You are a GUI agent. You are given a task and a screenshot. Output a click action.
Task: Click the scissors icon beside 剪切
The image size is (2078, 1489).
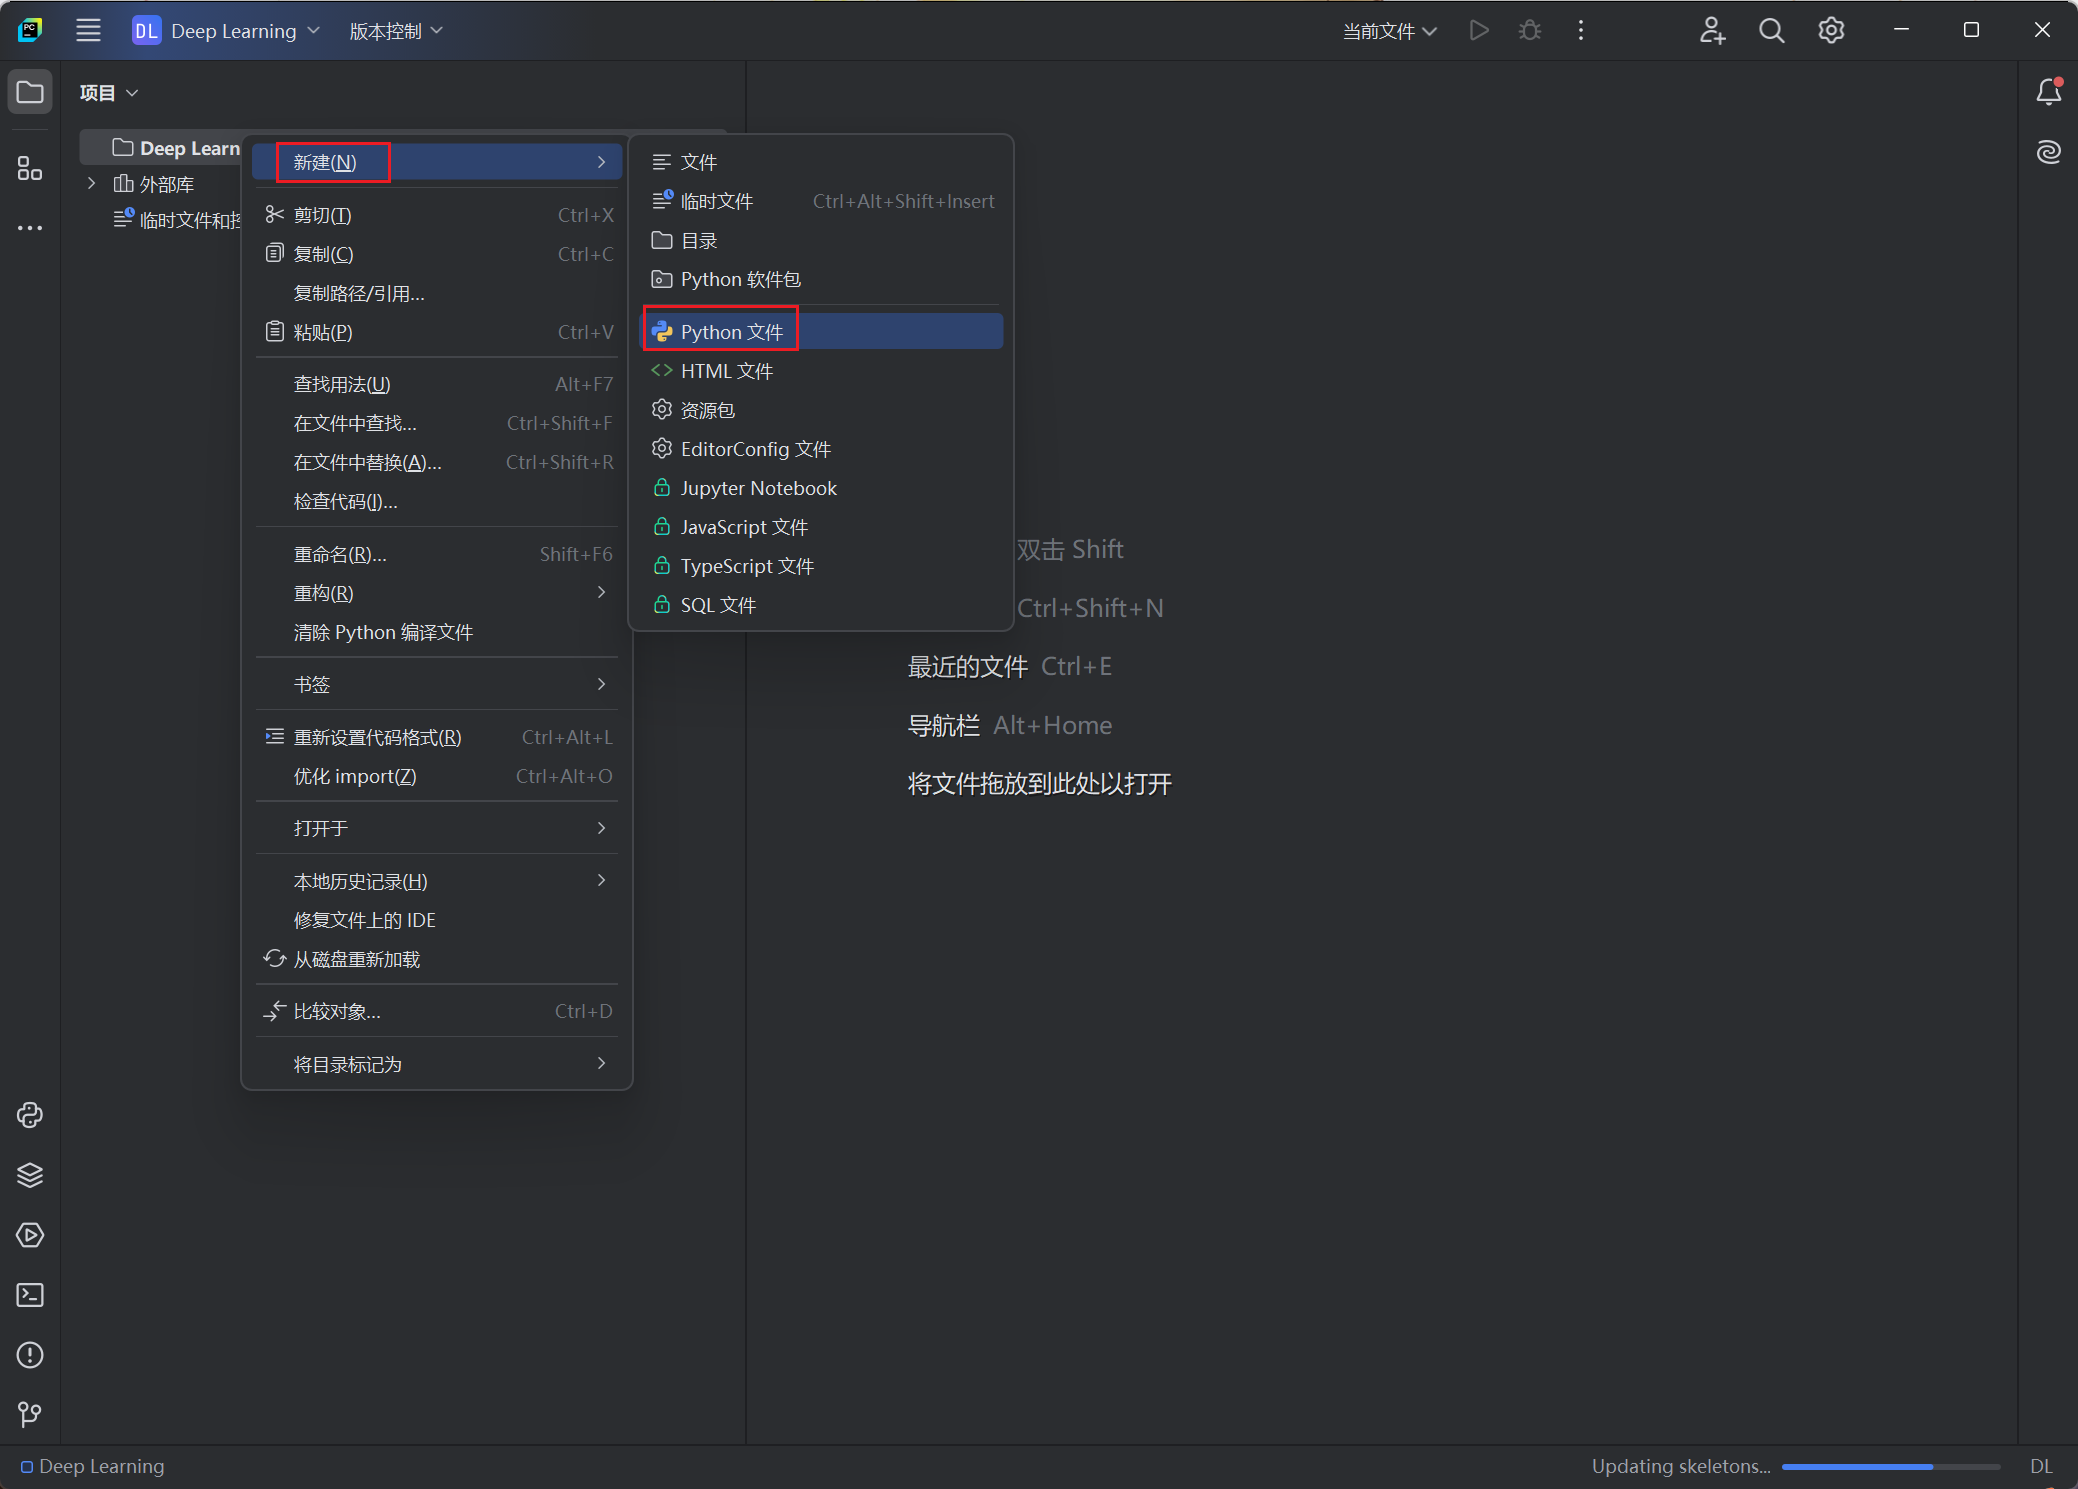tap(274, 214)
